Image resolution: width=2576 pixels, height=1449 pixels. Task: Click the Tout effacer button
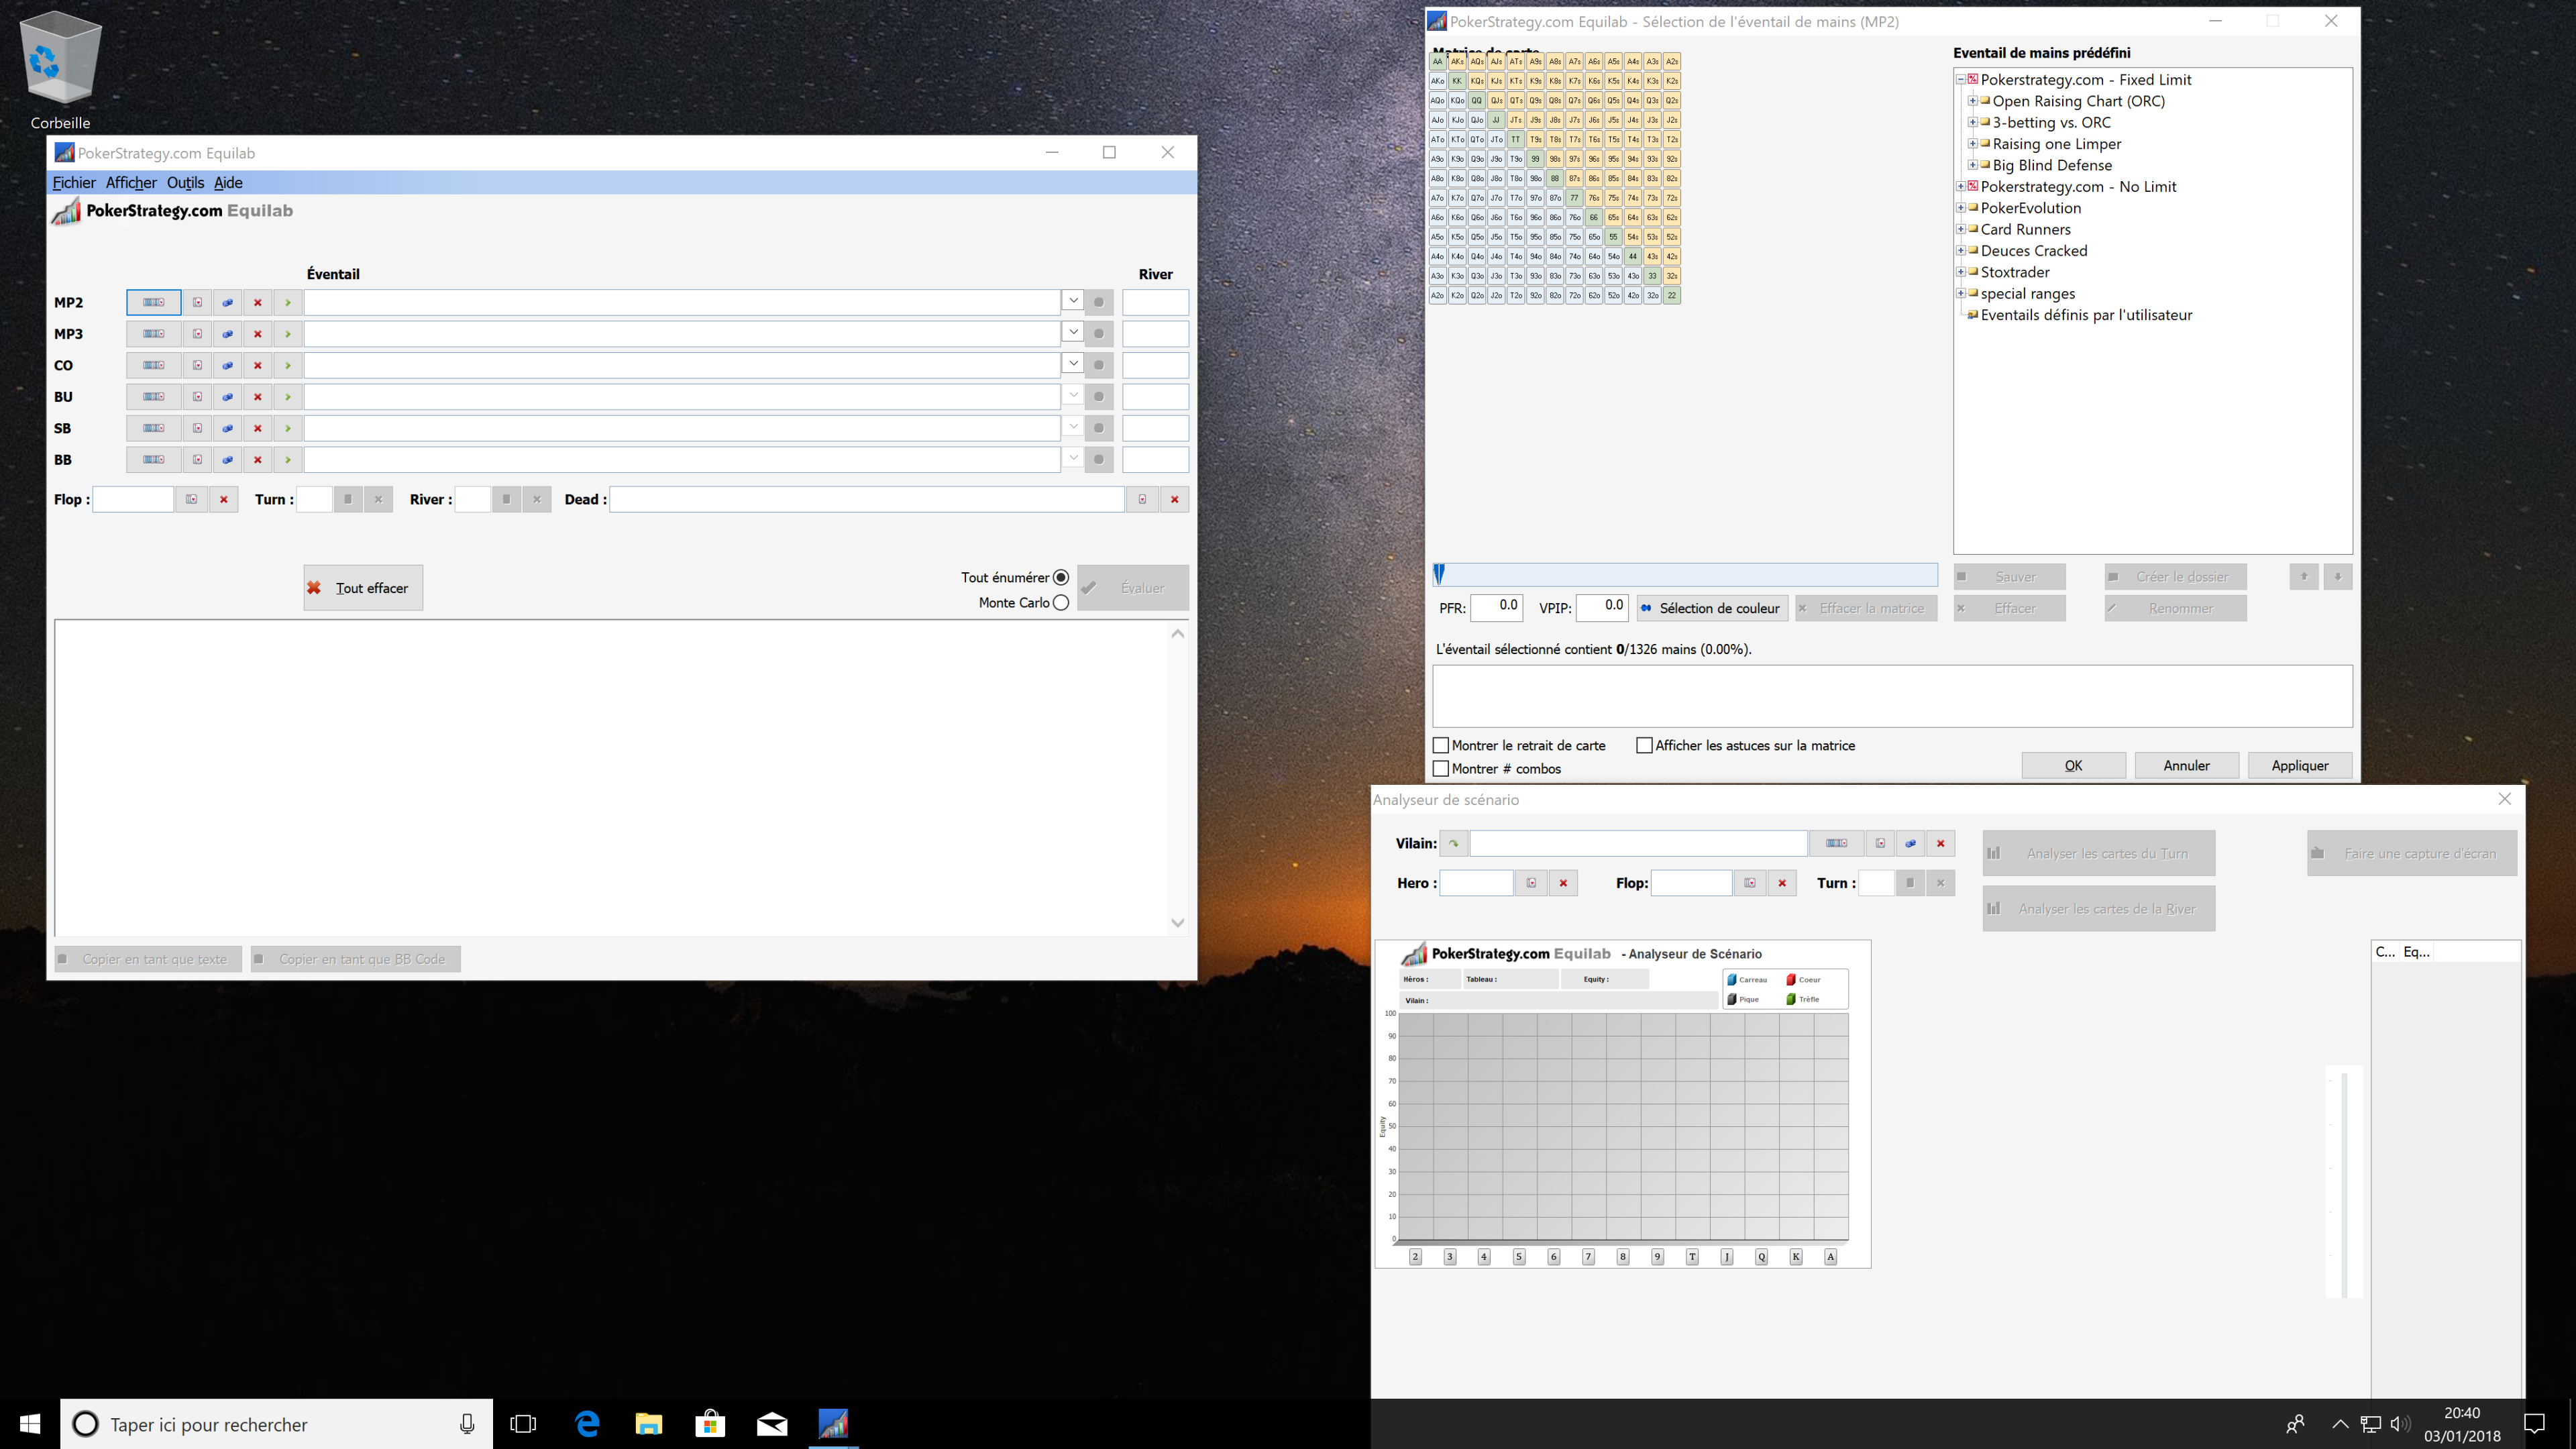pos(363,588)
